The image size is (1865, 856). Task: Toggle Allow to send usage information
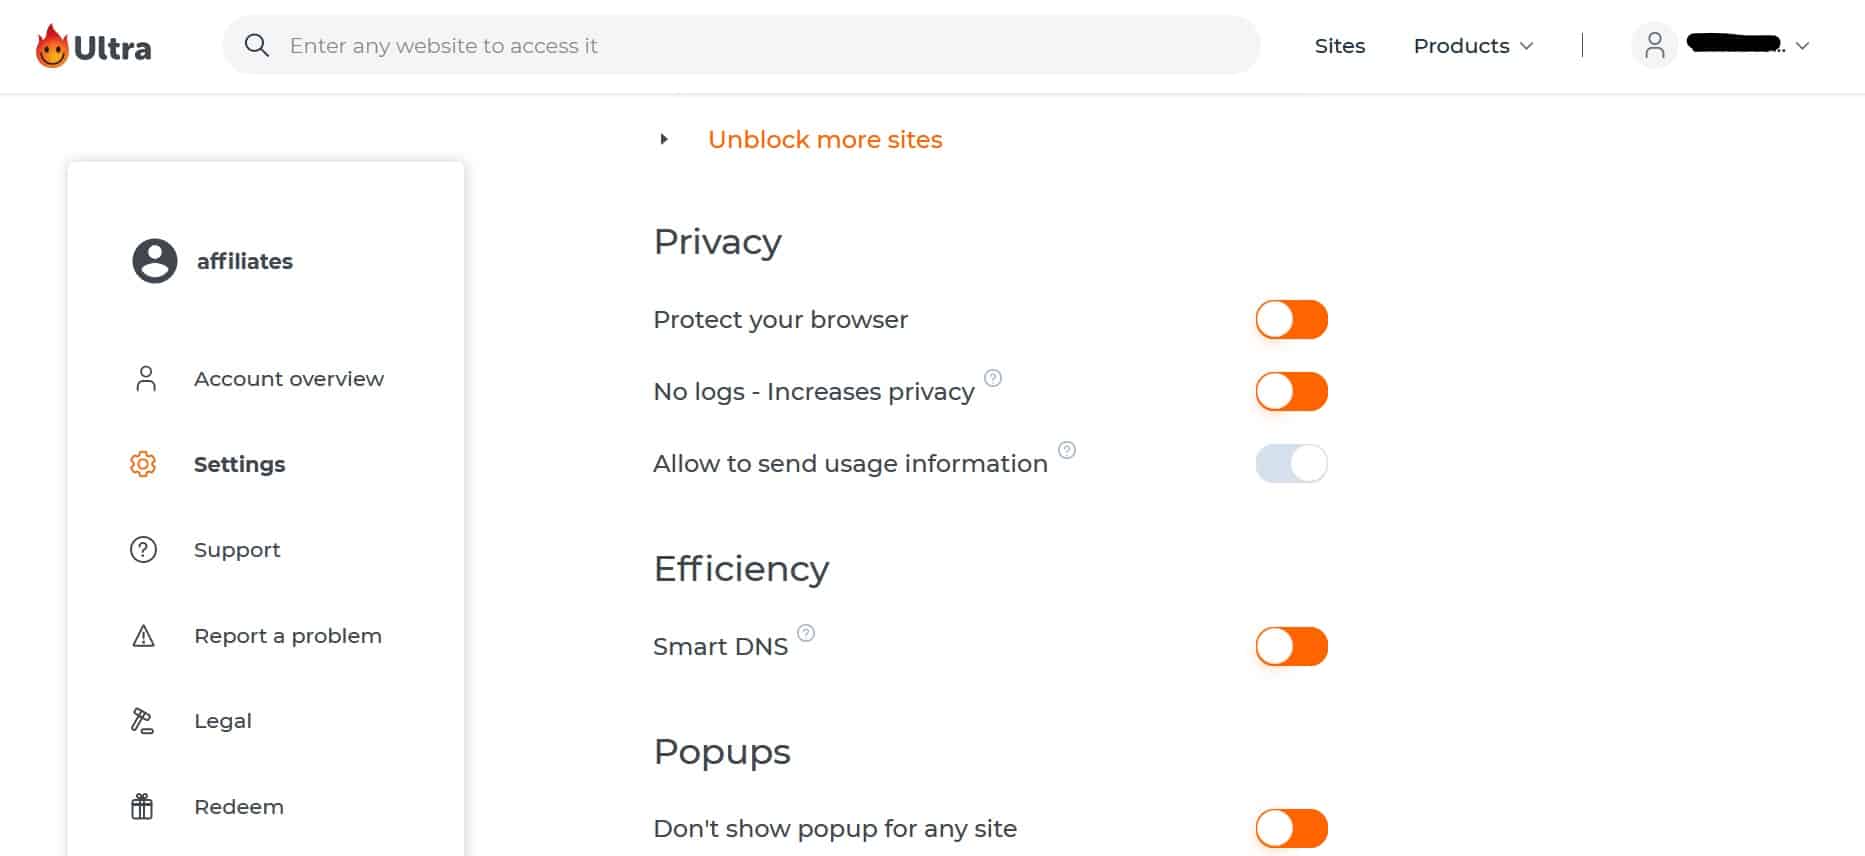(x=1291, y=464)
